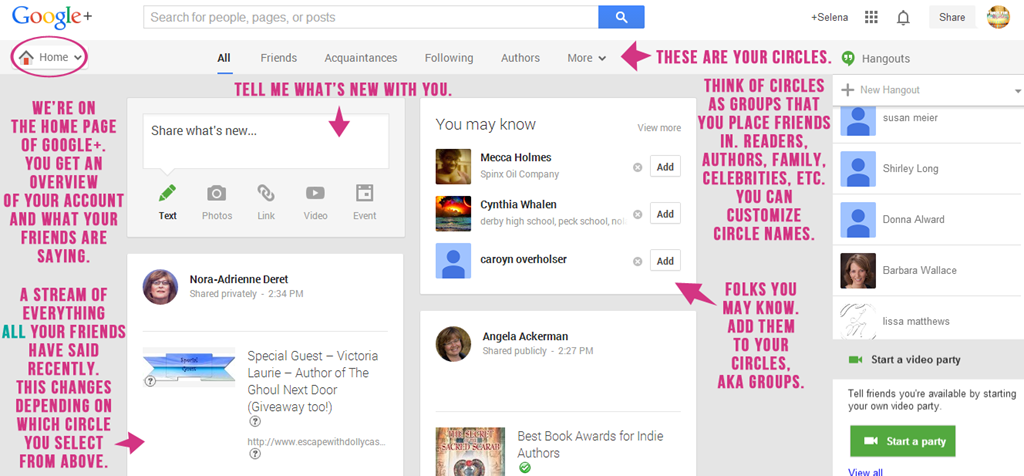Add Mecca Holmes to circles
This screenshot has height=476, width=1024.
tap(665, 167)
